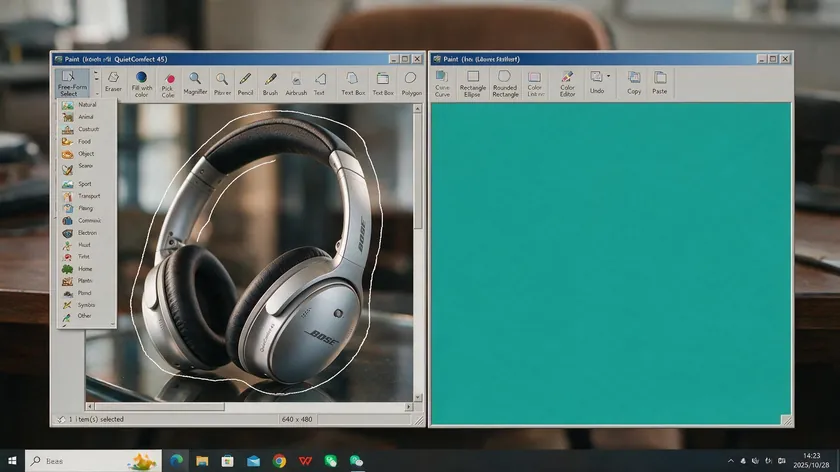Select the Free-Form Select tool
Screen dimensions: 840x472
(x=72, y=83)
